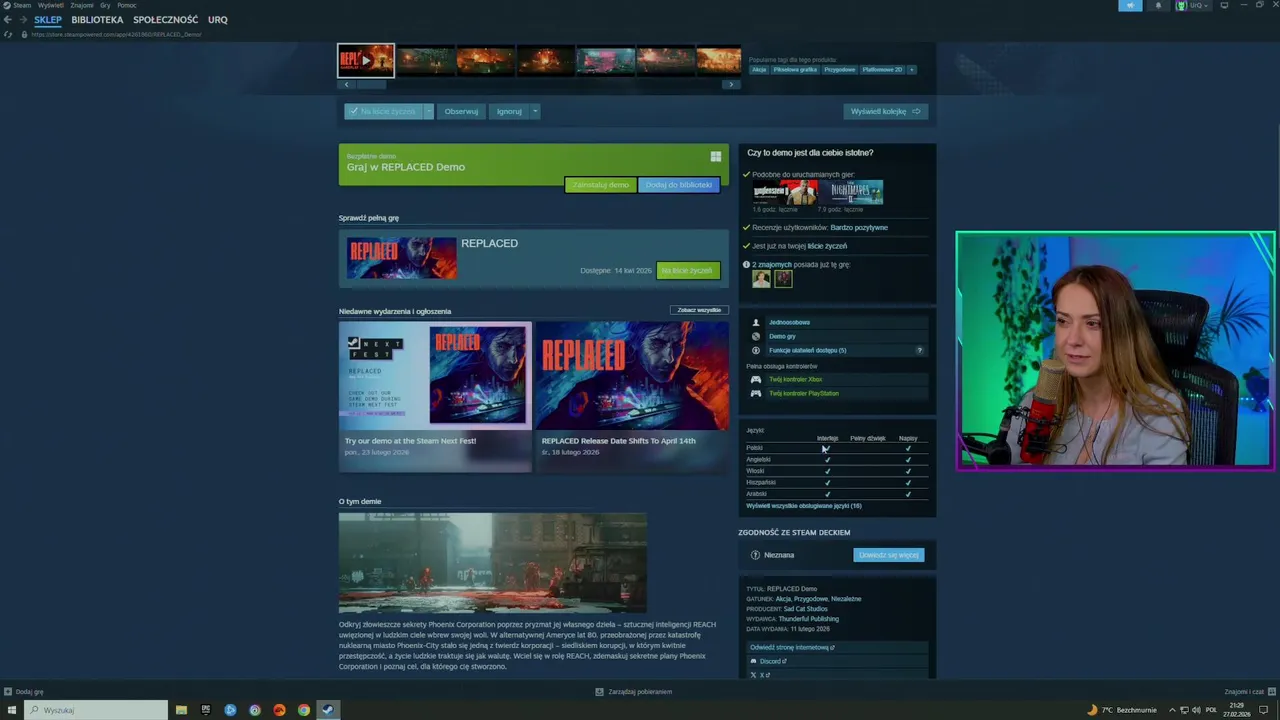The width and height of the screenshot is (1280, 720).
Task: Open weather widget showing 7°C
Action: coord(1122,710)
